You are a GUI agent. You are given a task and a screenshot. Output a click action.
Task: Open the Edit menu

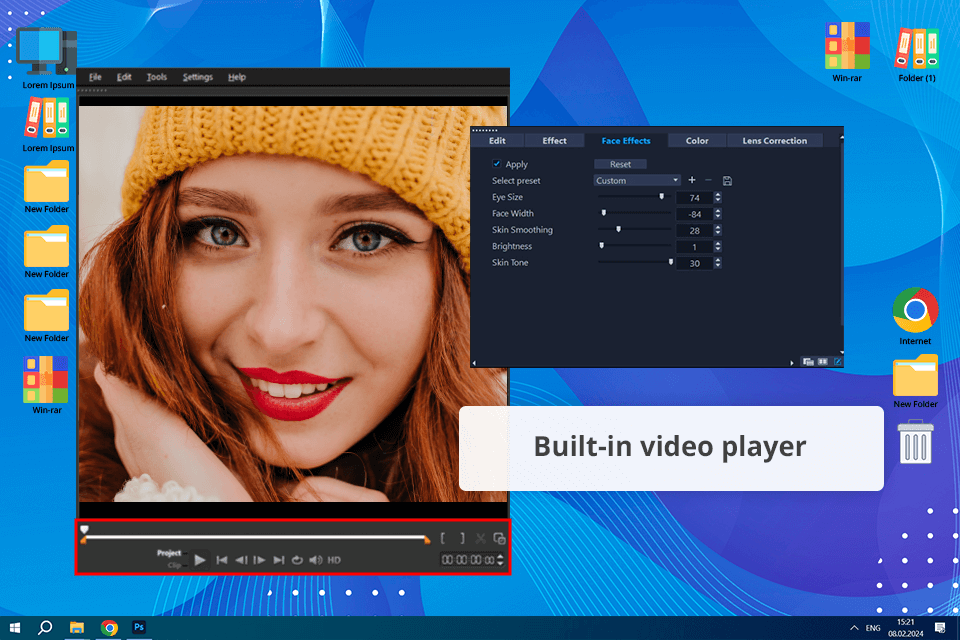[x=124, y=77]
